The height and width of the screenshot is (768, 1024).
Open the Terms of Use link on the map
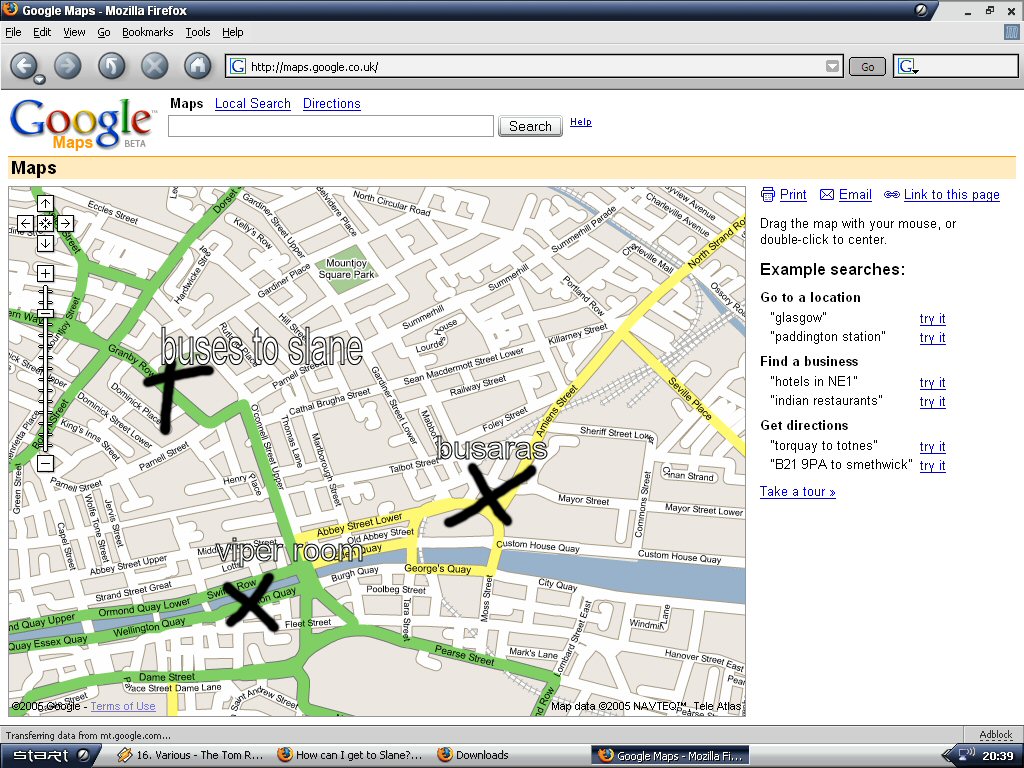[x=123, y=706]
